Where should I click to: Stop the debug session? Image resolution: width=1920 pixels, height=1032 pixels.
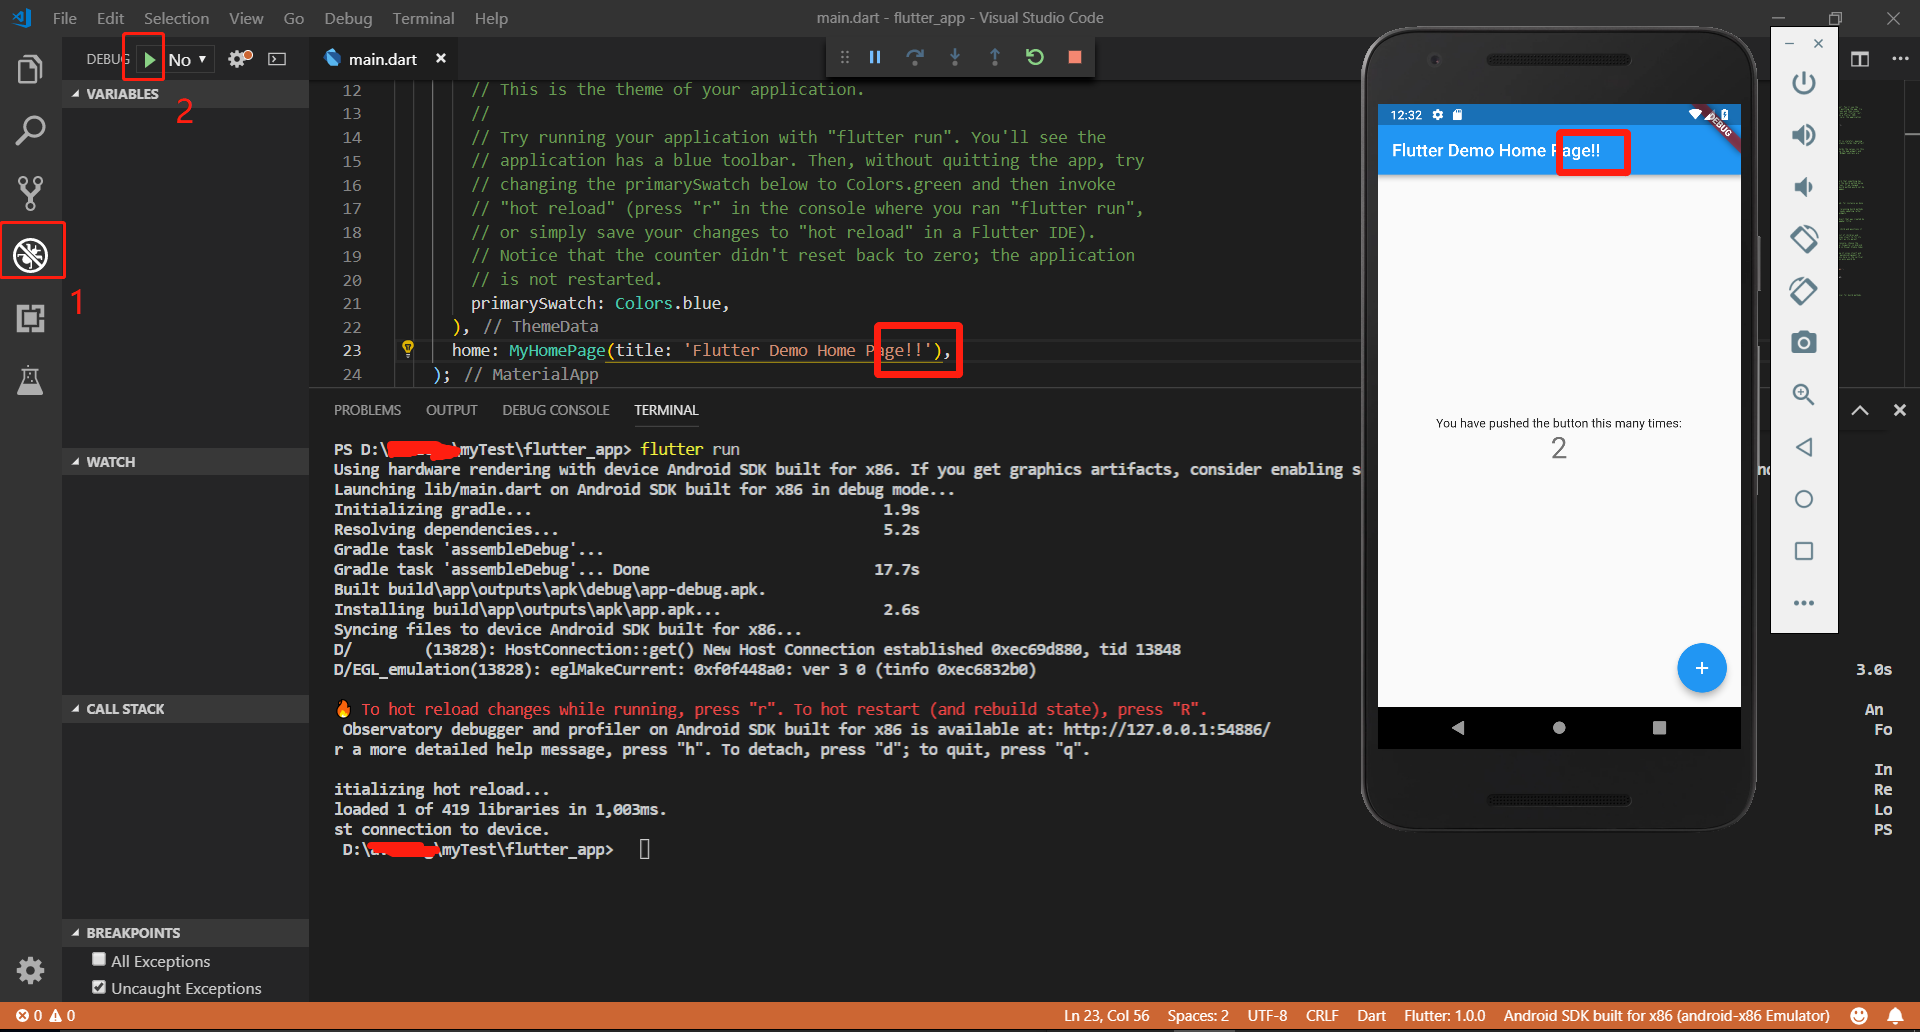[x=1075, y=57]
